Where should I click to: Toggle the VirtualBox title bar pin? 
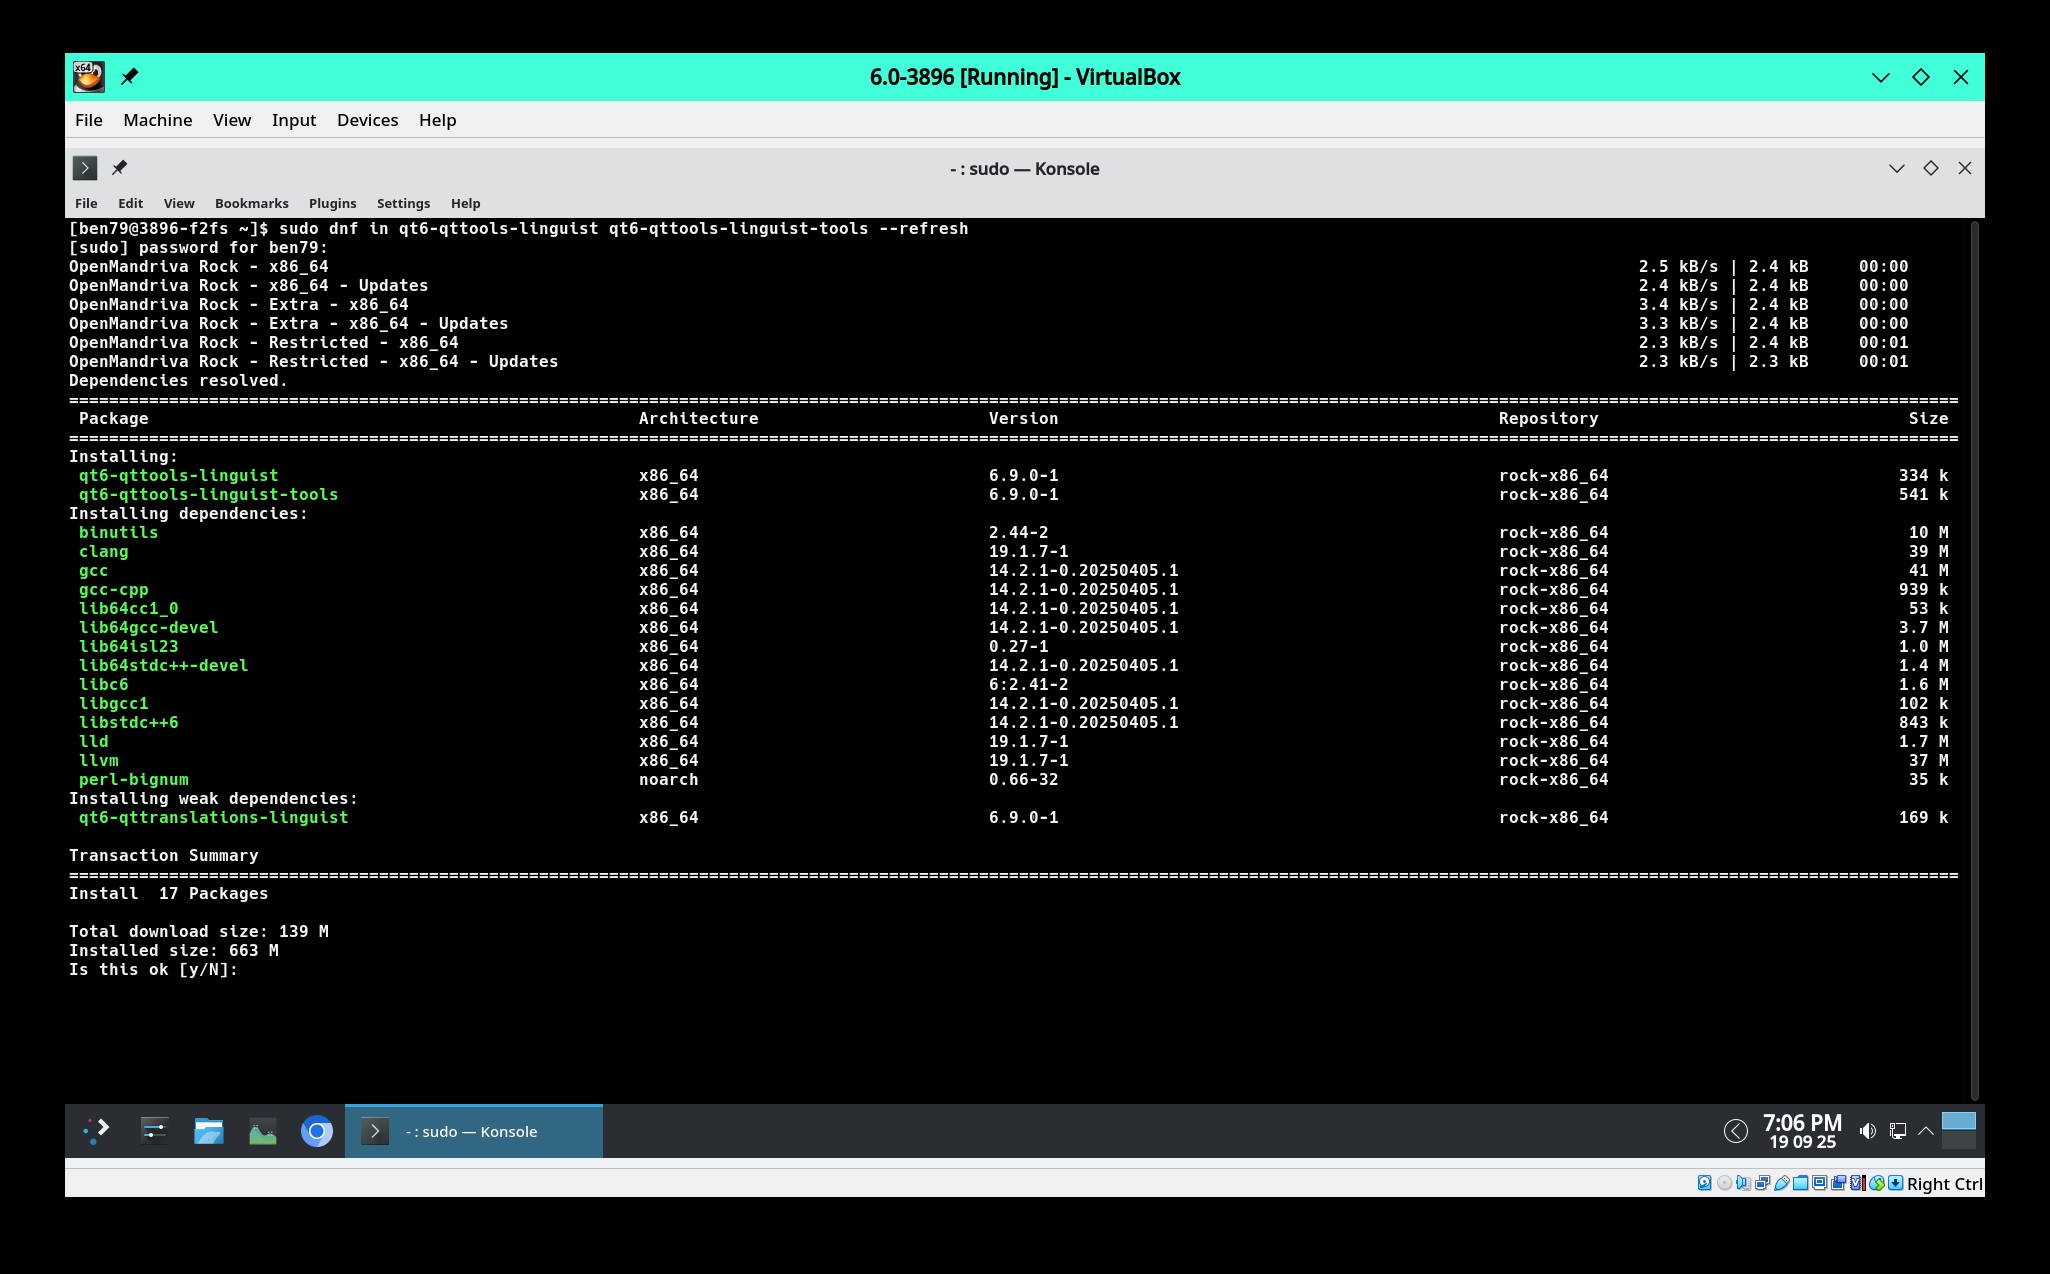(129, 77)
